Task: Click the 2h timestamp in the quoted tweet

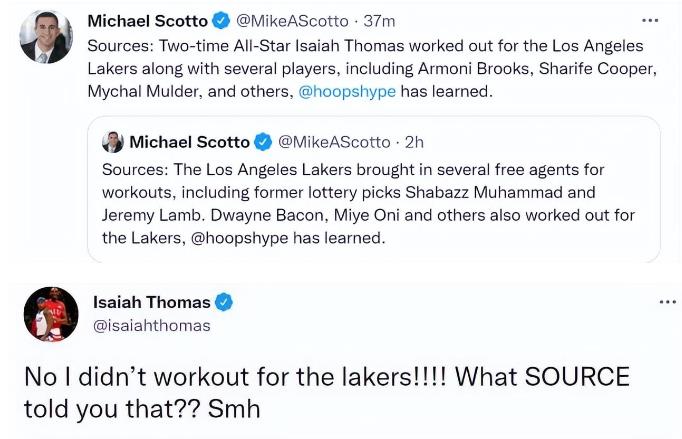Action: click(x=414, y=142)
